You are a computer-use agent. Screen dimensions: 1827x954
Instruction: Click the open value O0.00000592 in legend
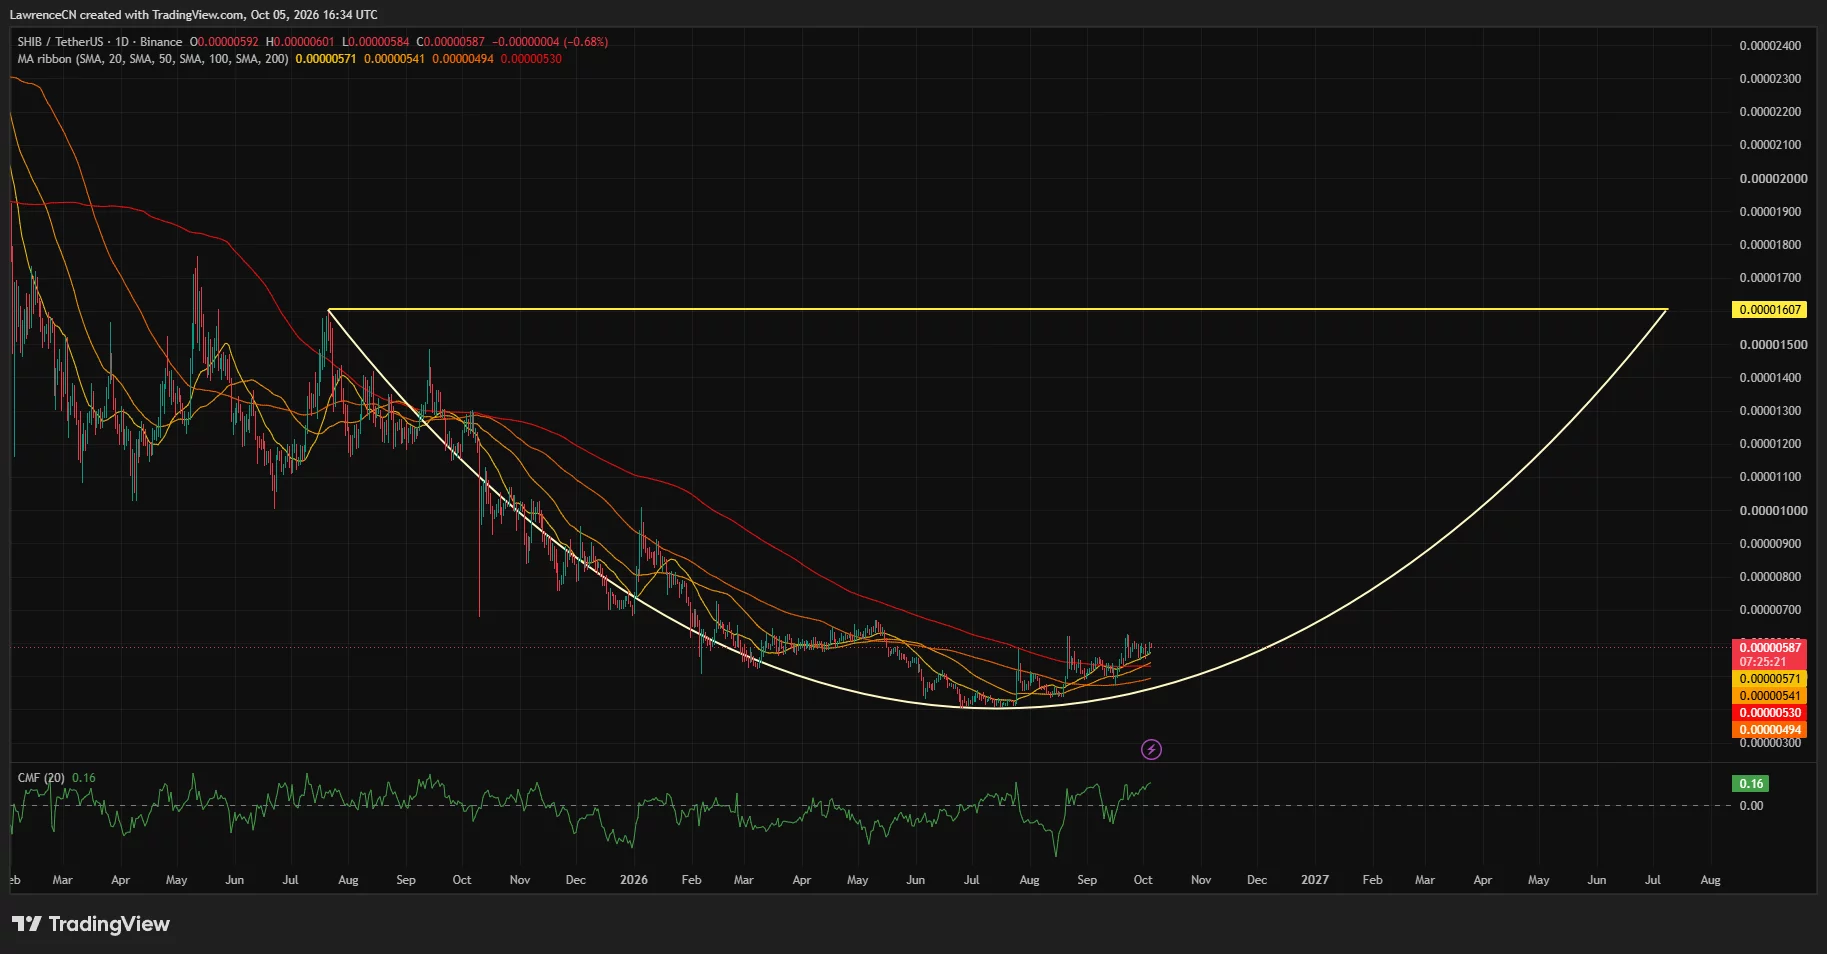(x=224, y=42)
